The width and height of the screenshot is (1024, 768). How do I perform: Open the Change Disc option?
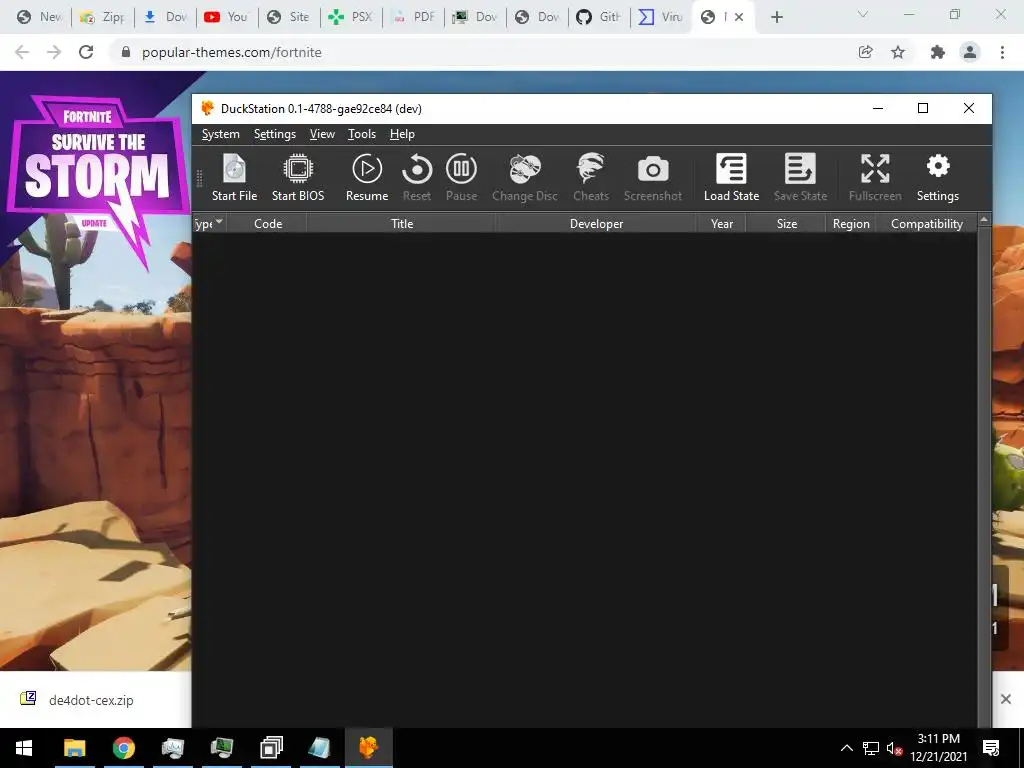(x=524, y=178)
